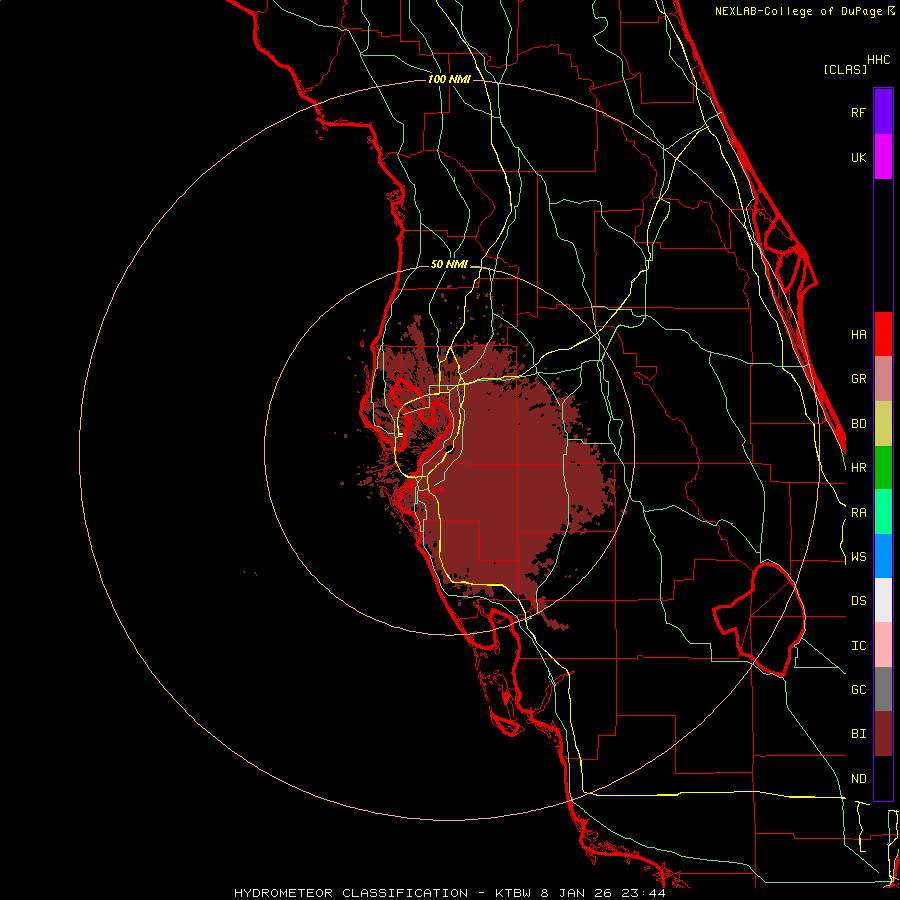Viewport: 900px width, 900px height.
Task: Click the UK legend label
Action: [x=858, y=157]
